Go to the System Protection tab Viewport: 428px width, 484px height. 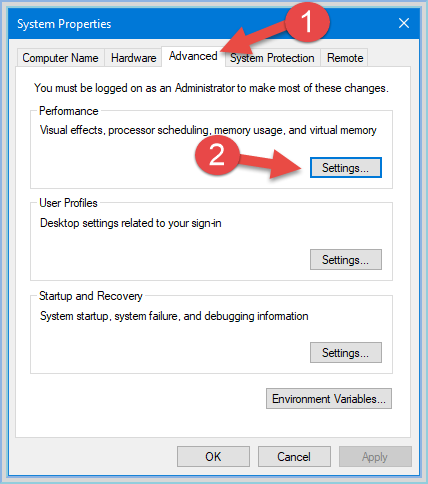(x=272, y=58)
